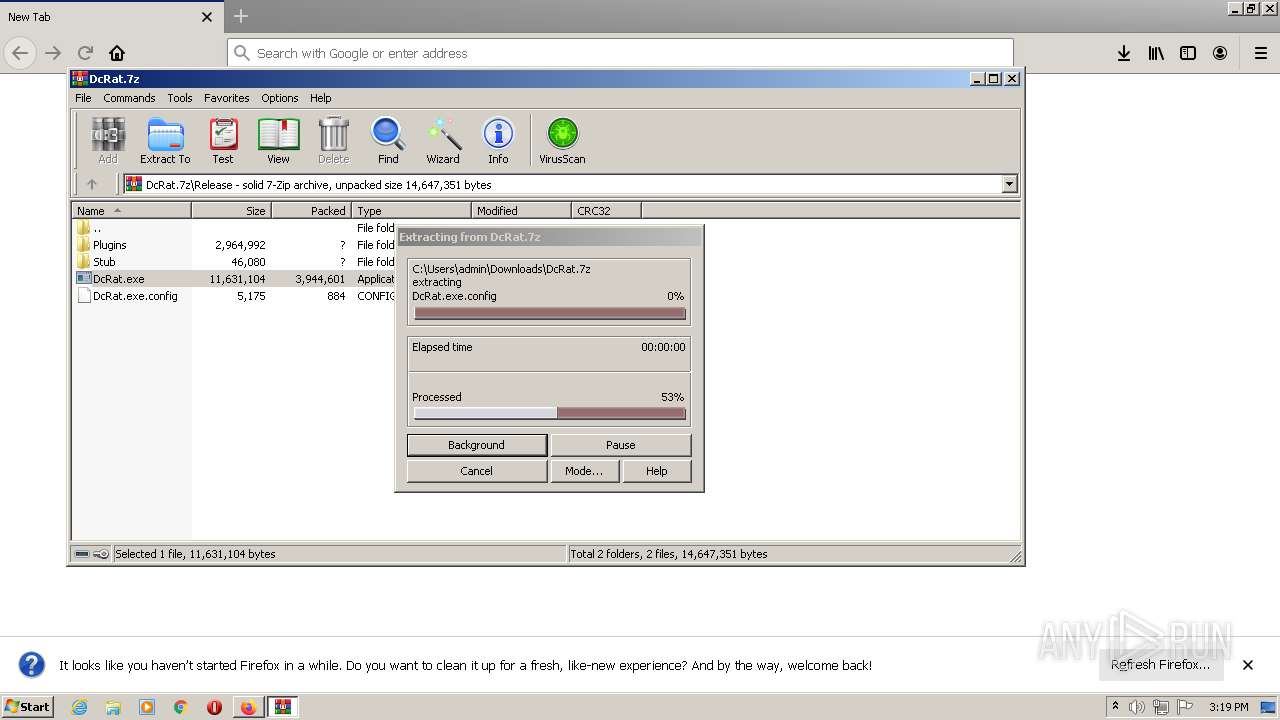Viewport: 1280px width, 720px height.
Task: Open the Favorites menu
Action: tap(227, 98)
